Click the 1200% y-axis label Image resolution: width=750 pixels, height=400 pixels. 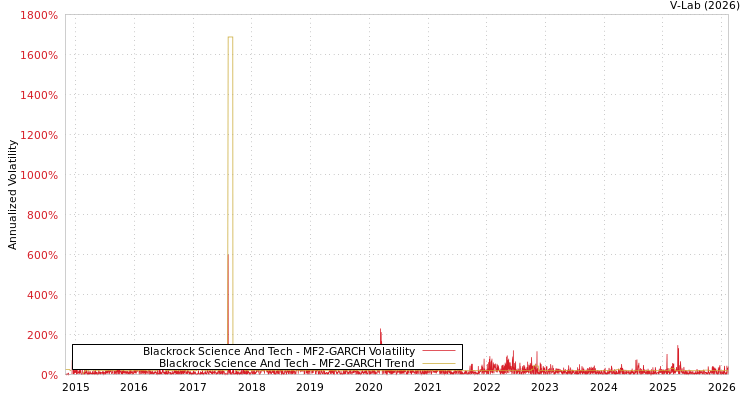click(x=39, y=135)
